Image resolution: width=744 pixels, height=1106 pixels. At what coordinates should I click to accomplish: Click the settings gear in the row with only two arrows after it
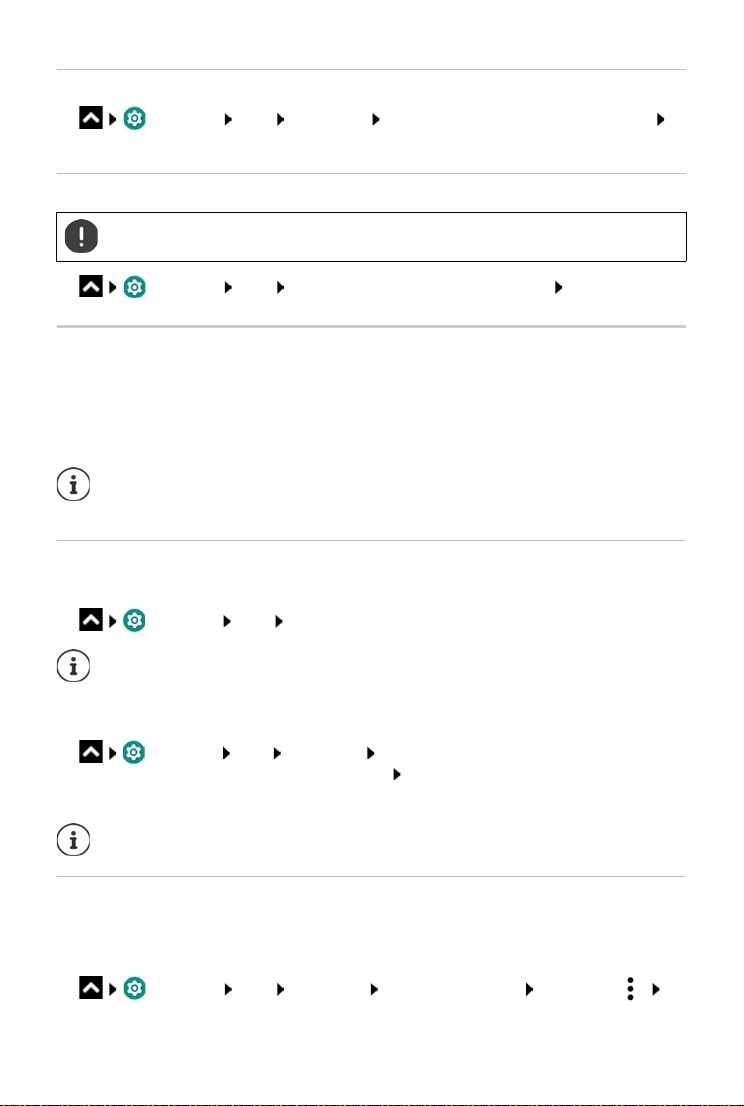[x=136, y=621]
